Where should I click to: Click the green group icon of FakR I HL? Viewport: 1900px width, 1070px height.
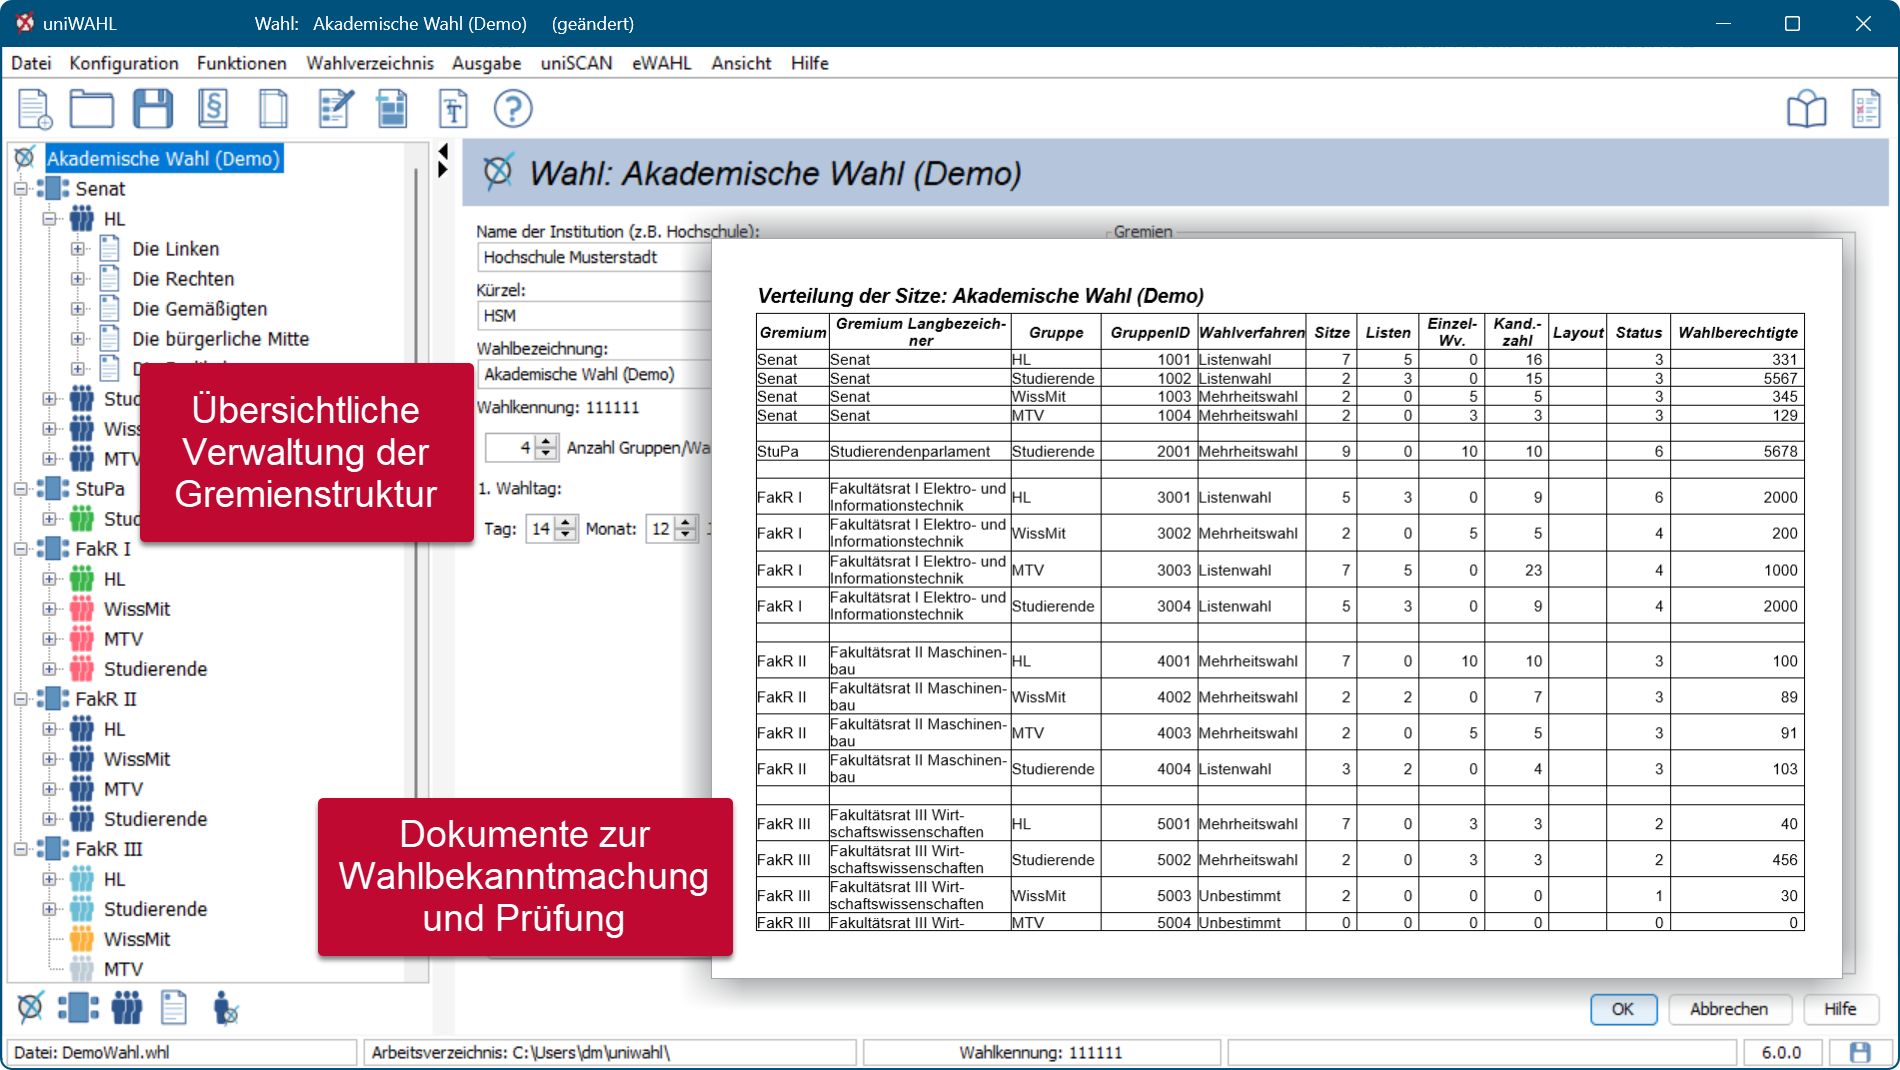pos(82,578)
